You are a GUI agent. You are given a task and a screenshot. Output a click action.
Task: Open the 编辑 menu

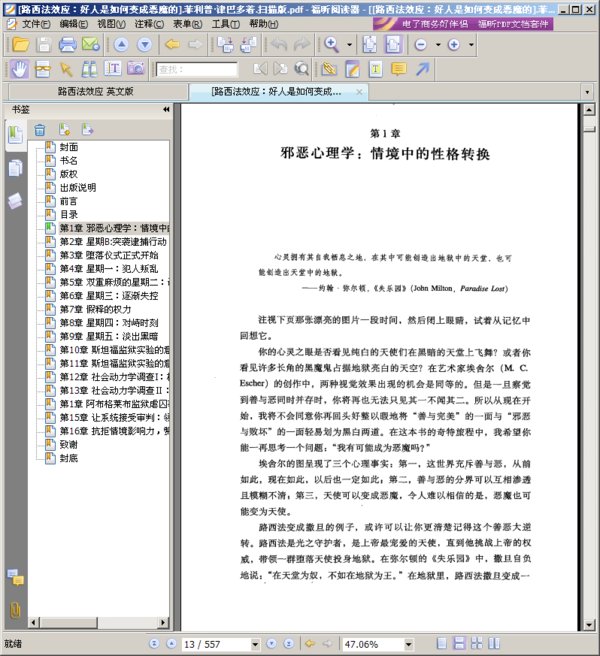tap(73, 24)
